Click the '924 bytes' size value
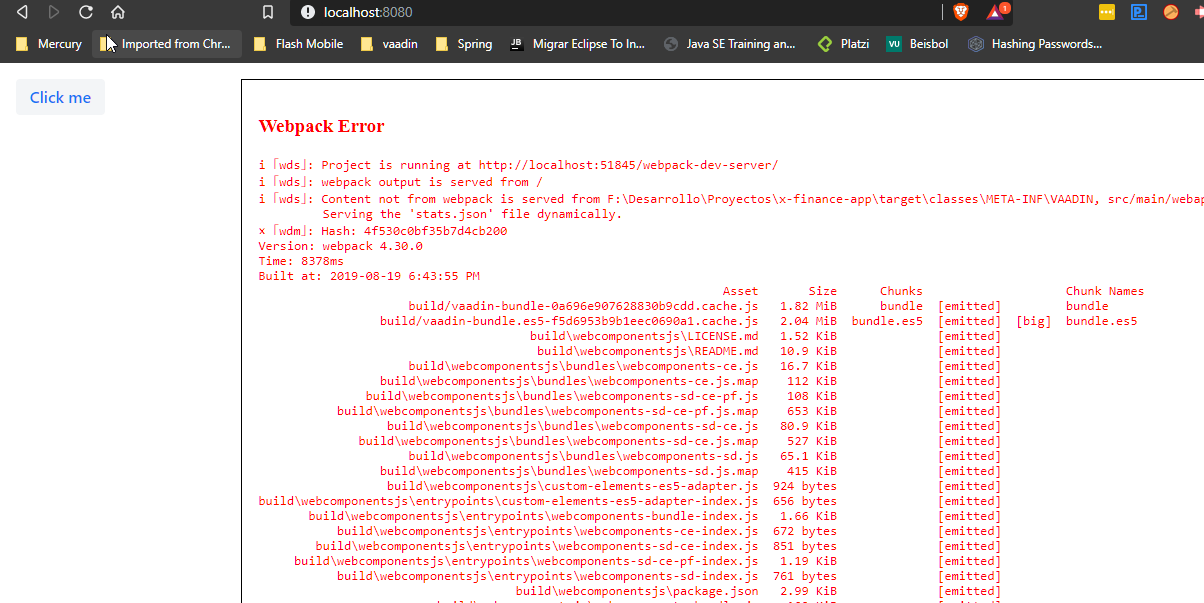 [805, 486]
